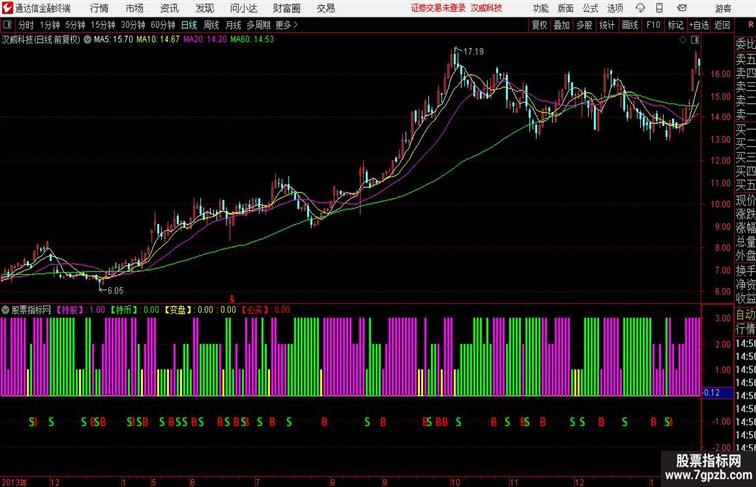Click the 自动 label in right panel

(x=745, y=315)
